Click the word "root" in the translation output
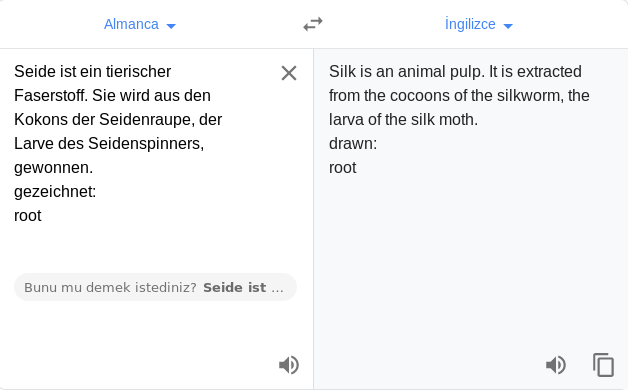The height and width of the screenshot is (390, 628). (x=342, y=168)
